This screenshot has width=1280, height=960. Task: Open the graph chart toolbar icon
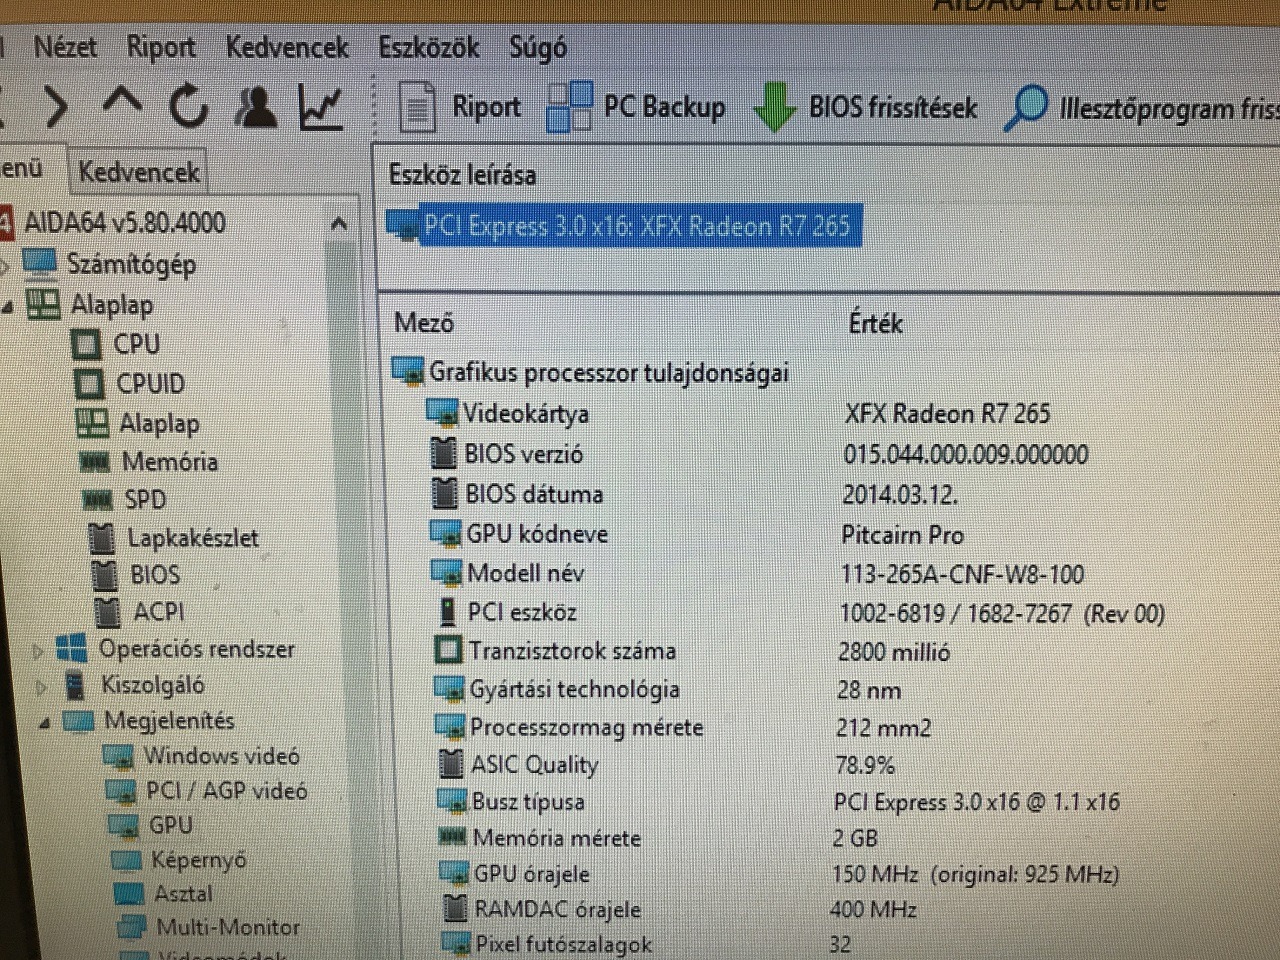(x=321, y=107)
